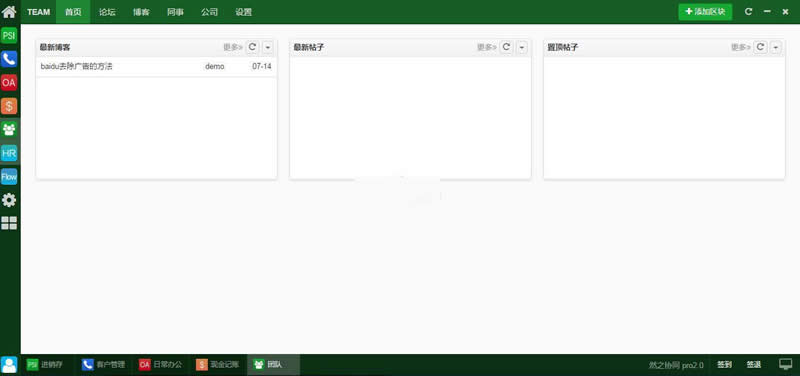This screenshot has width=800, height=376.
Task: Click 更多 link in 最新帖子 block
Action: tap(487, 47)
